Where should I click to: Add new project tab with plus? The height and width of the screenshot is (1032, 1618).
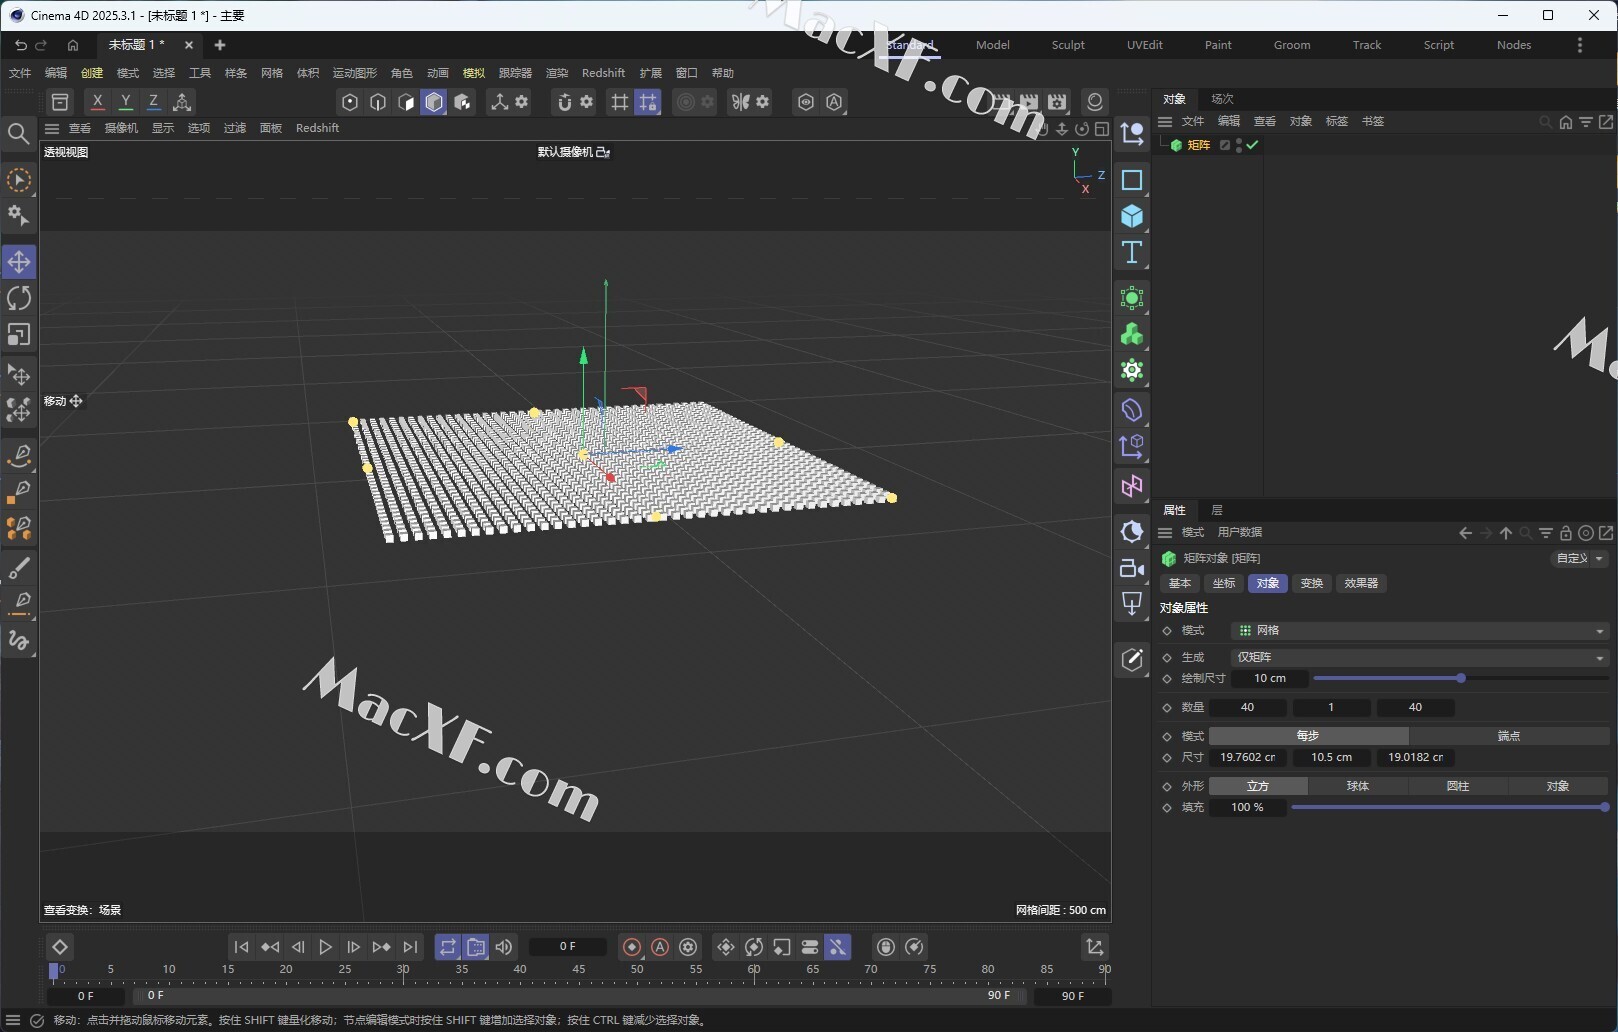click(220, 45)
